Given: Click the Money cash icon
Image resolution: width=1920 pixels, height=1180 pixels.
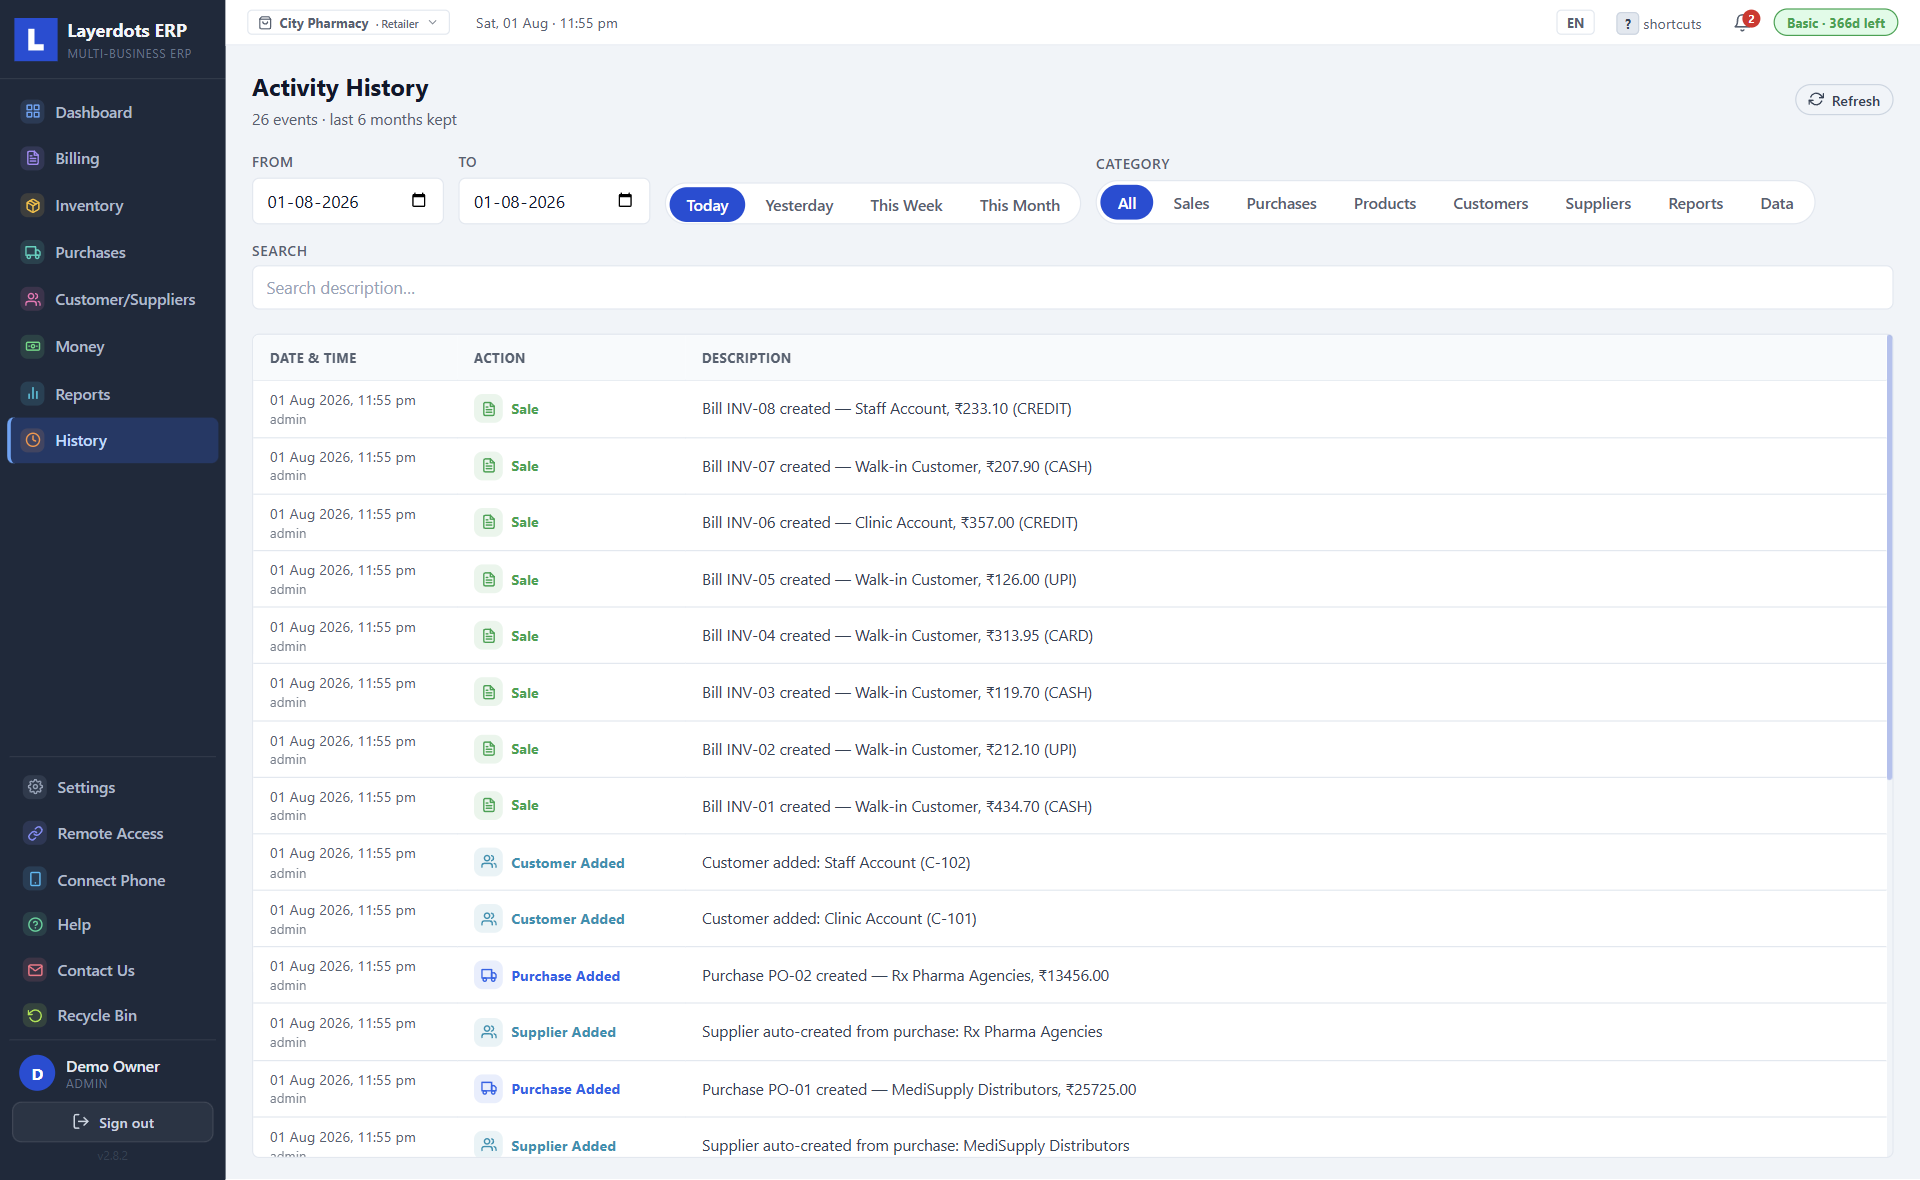Looking at the screenshot, I should 33,346.
